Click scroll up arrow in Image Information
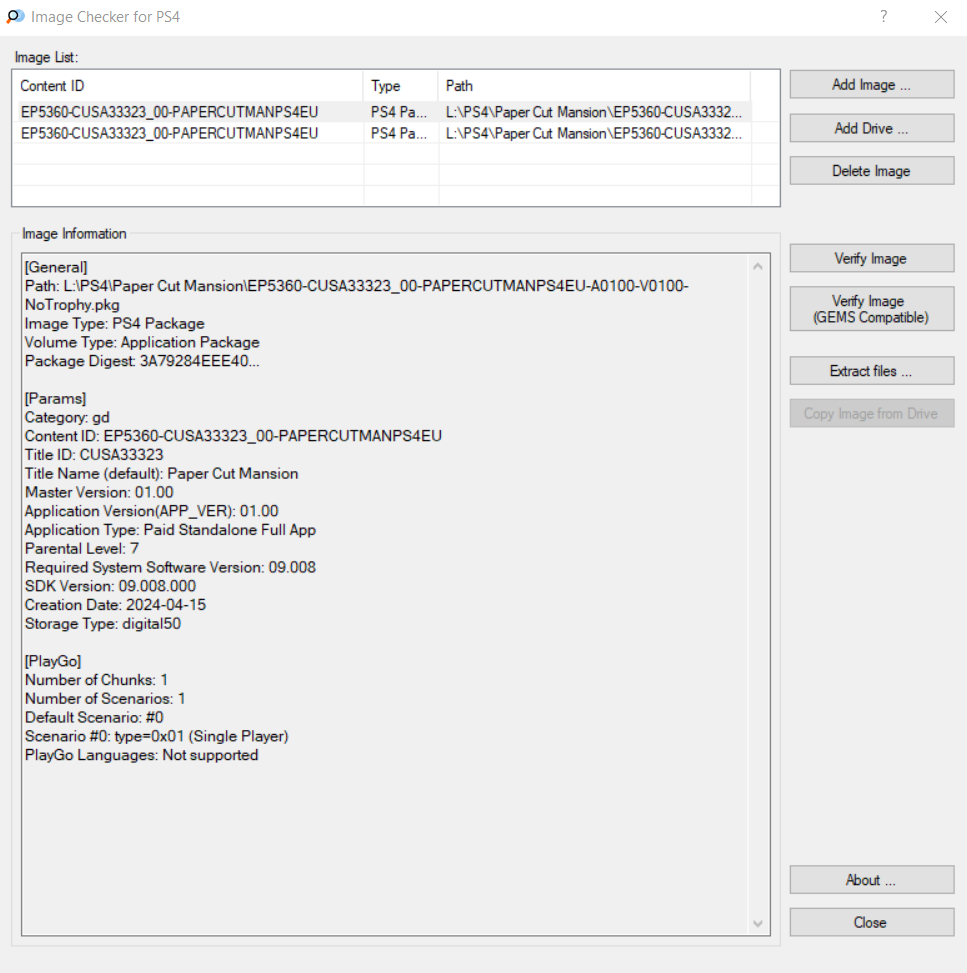 click(758, 266)
